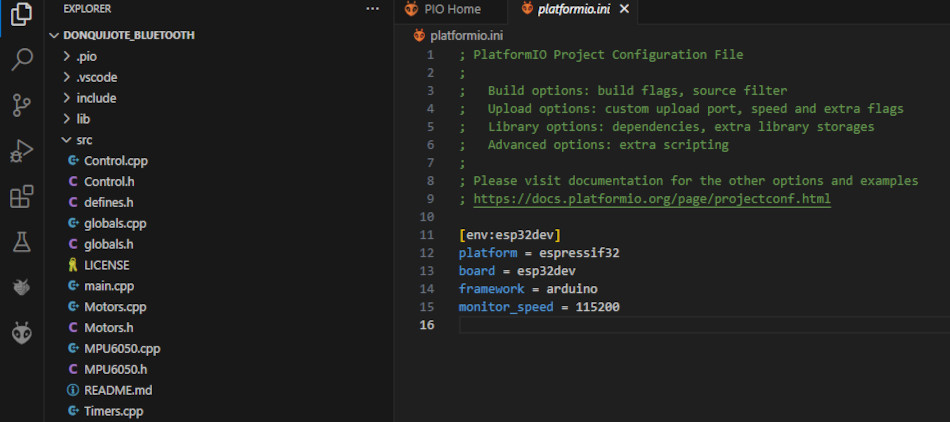Open Run and Debug view
950x422 pixels.
click(21, 151)
